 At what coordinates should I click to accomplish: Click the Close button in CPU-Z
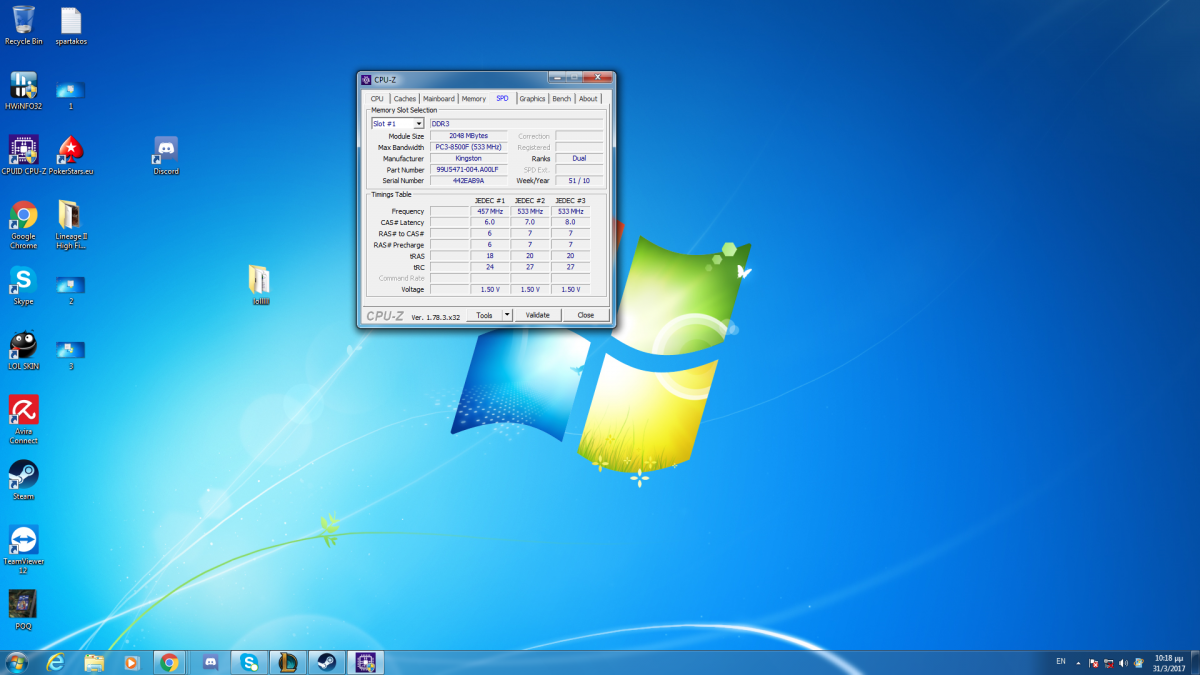(x=586, y=315)
